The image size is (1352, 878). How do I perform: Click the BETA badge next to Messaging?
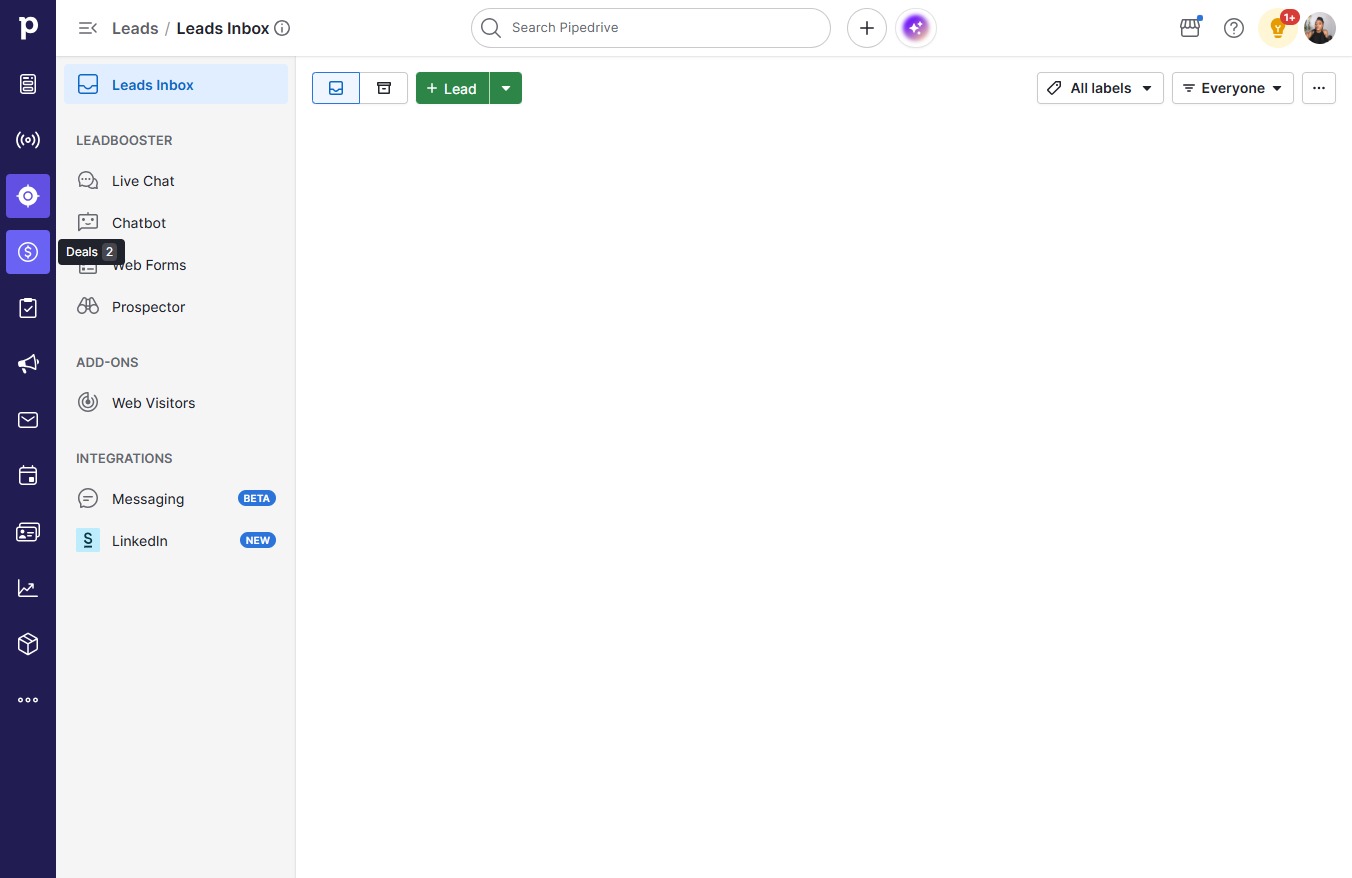257,498
